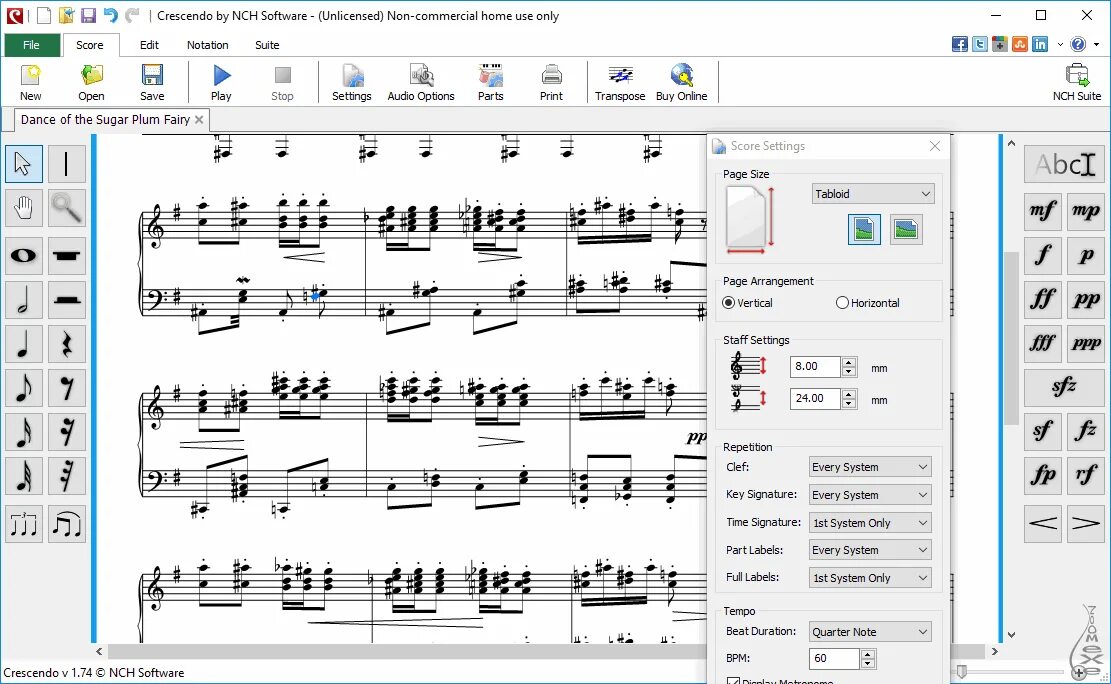The image size is (1111, 684).
Task: Select portrait page orientation
Action: (864, 230)
